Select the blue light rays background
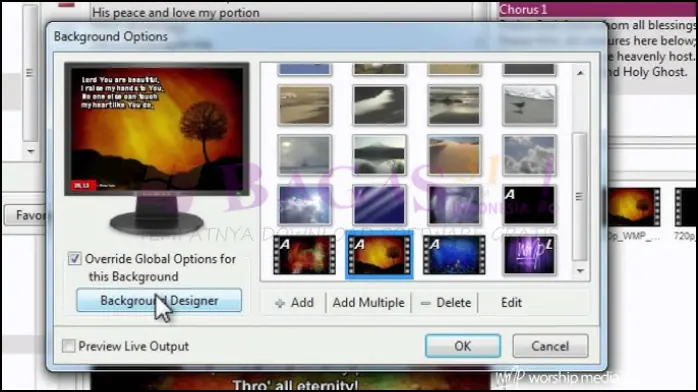Image resolution: width=698 pixels, height=392 pixels. pos(379,205)
